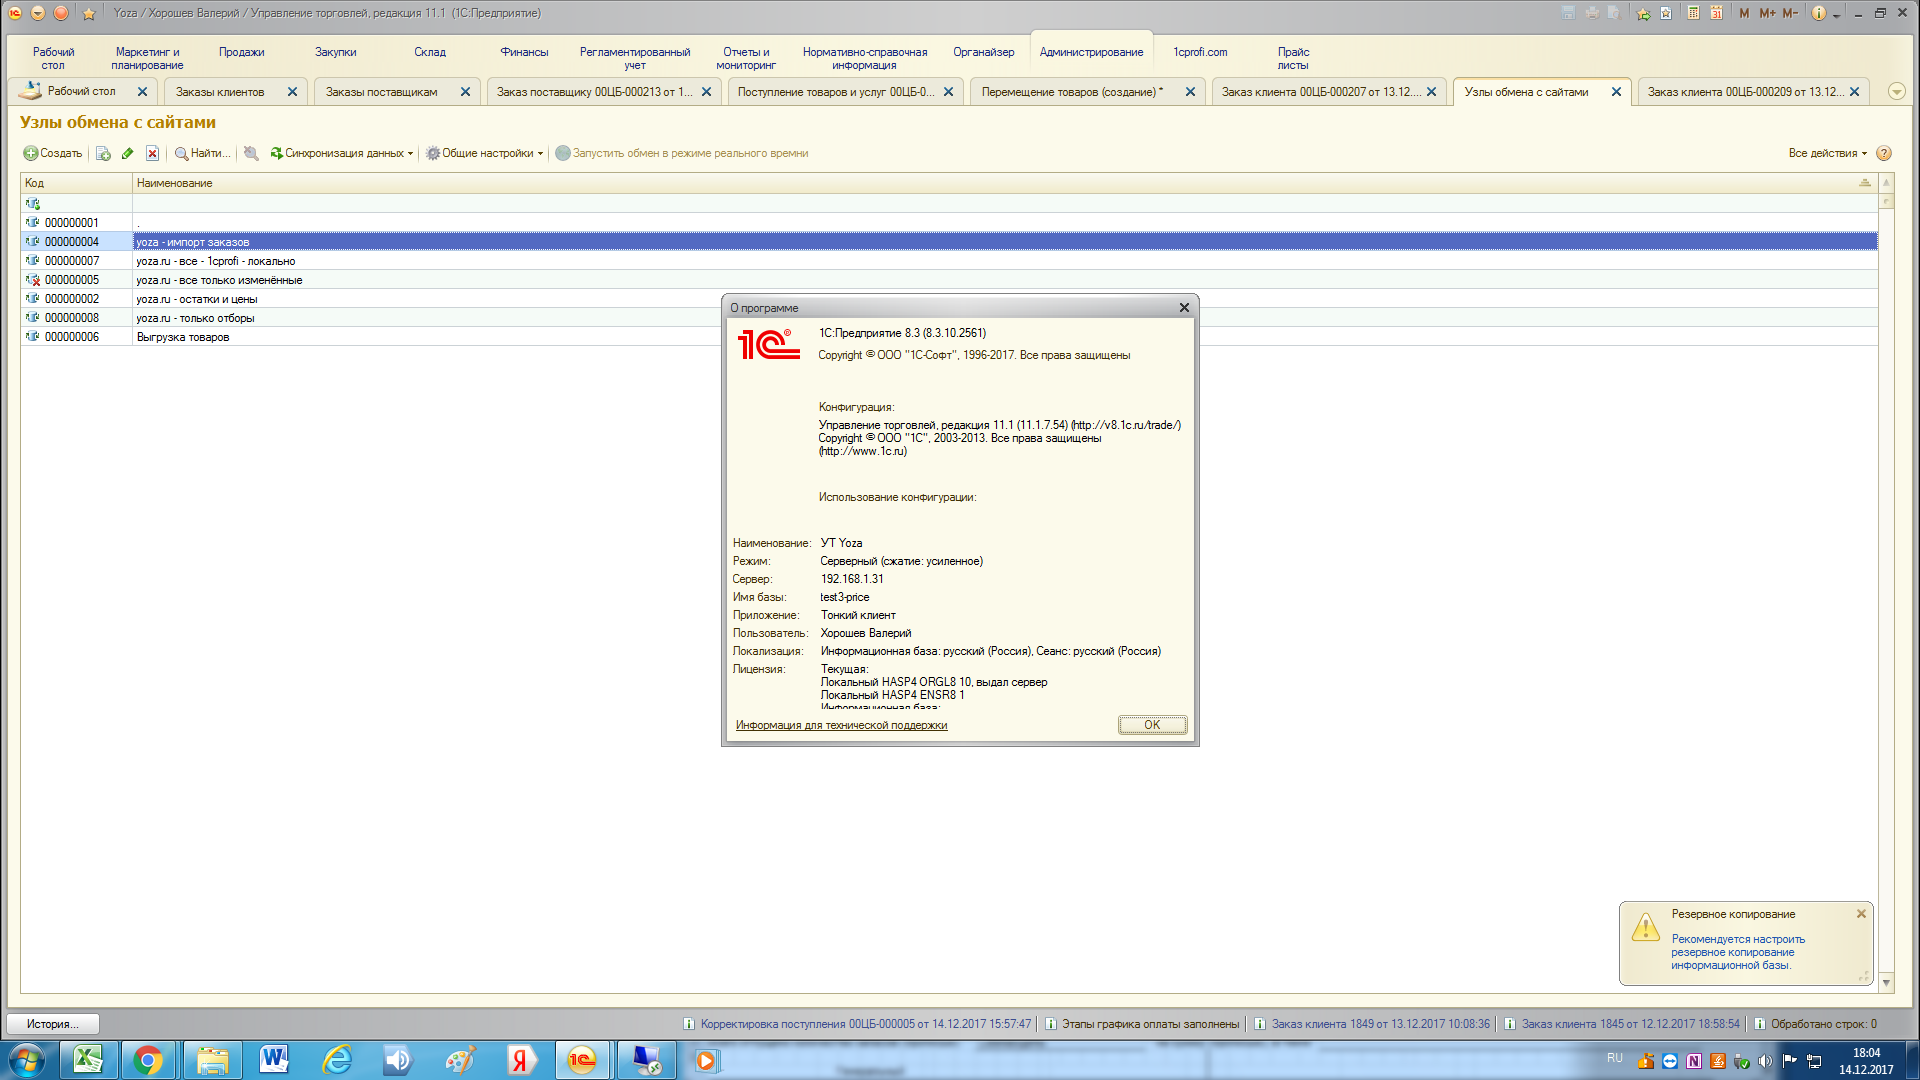The height and width of the screenshot is (1080, 1920).
Task: Open the calendar icon in title bar
Action: click(1716, 13)
